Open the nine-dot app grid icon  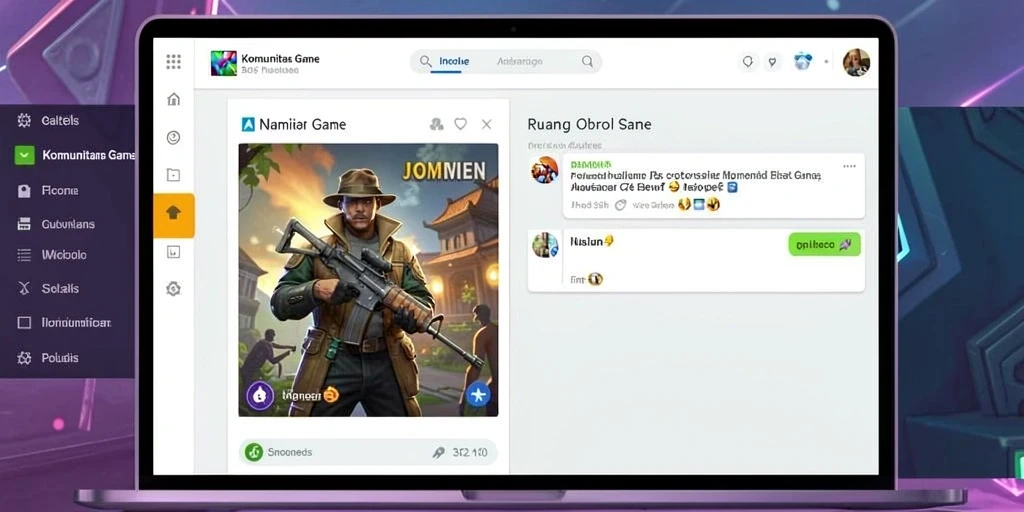(173, 62)
